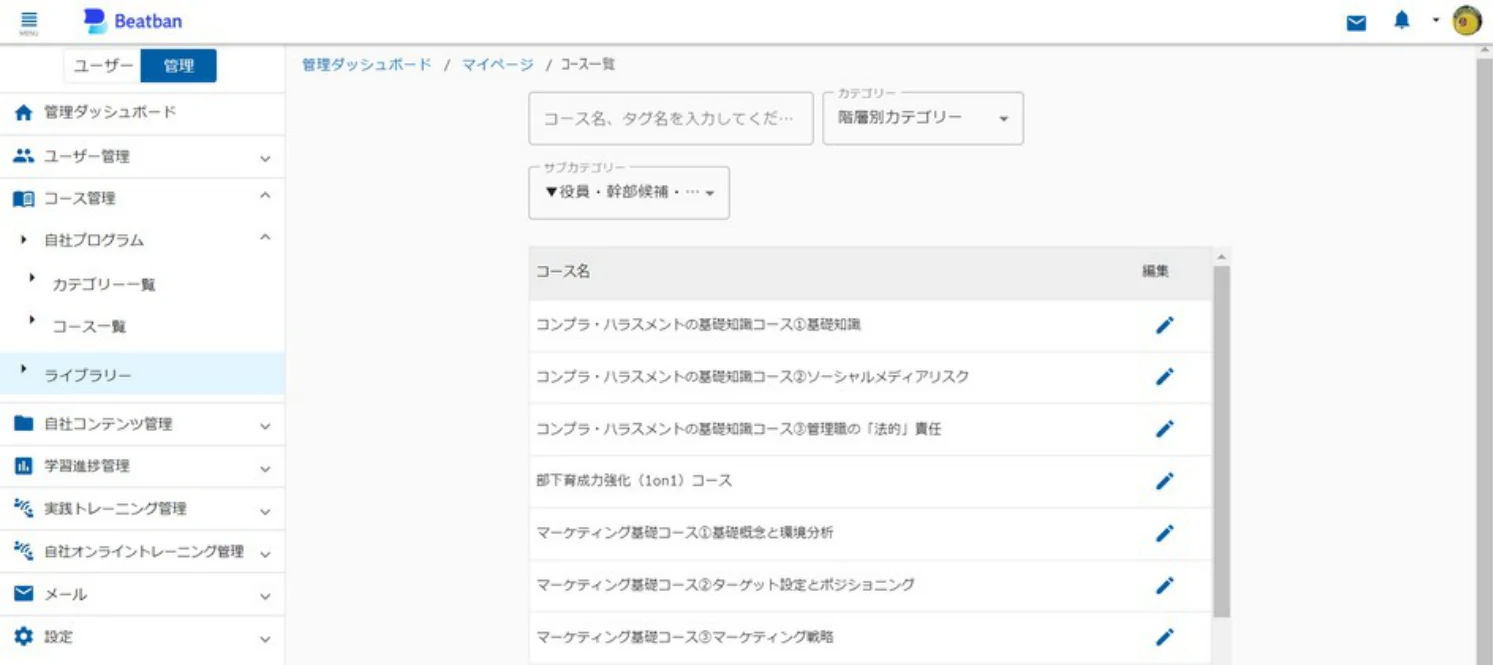This screenshot has width=1493, height=665.
Task: Open dropdown arrow beside user avatar
Action: pyautogui.click(x=1435, y=20)
